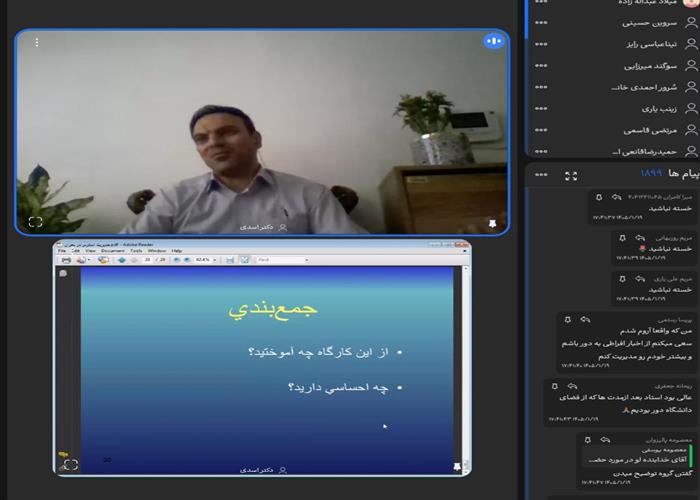
Task: Open the Help menu in Adobe Reader
Action: [x=177, y=251]
